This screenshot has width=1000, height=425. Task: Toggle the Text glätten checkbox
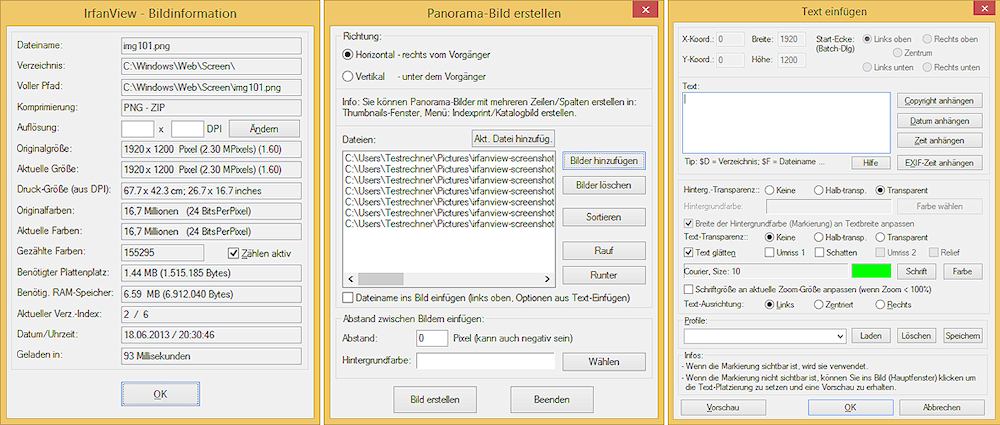click(x=688, y=252)
